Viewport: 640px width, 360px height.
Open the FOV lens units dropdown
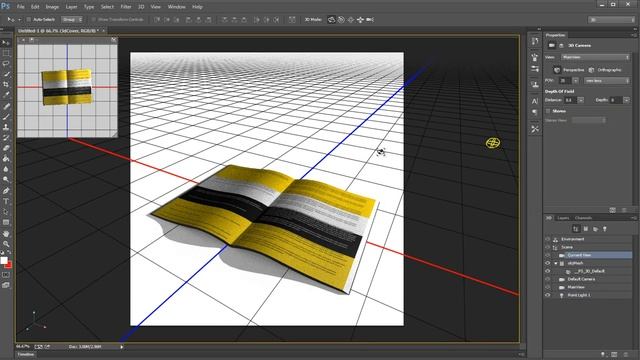[x=607, y=81]
